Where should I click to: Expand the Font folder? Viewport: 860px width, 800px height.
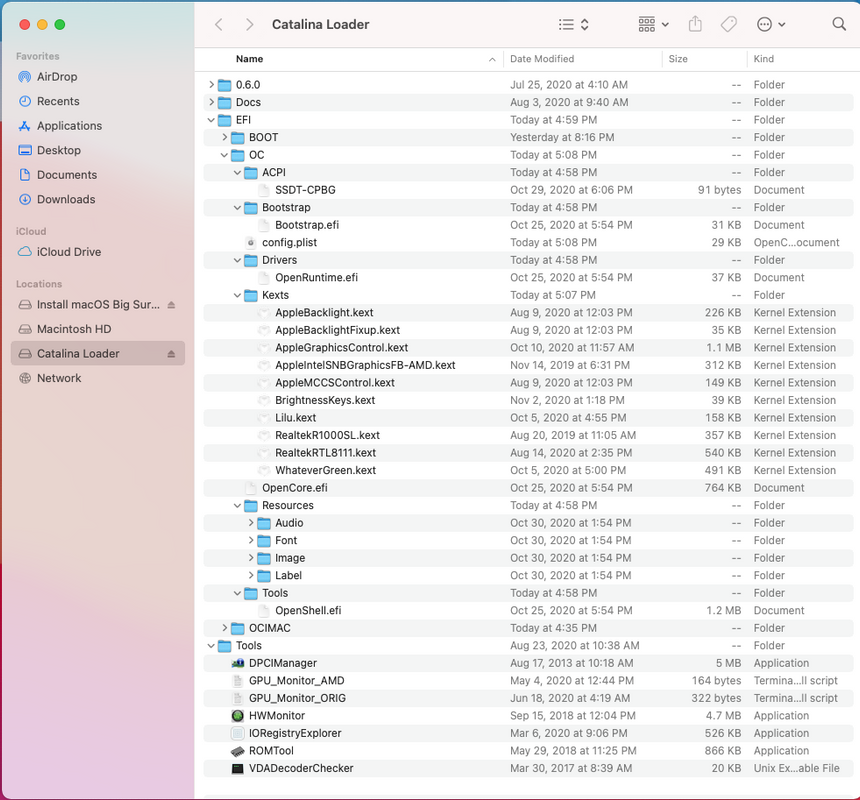(251, 540)
